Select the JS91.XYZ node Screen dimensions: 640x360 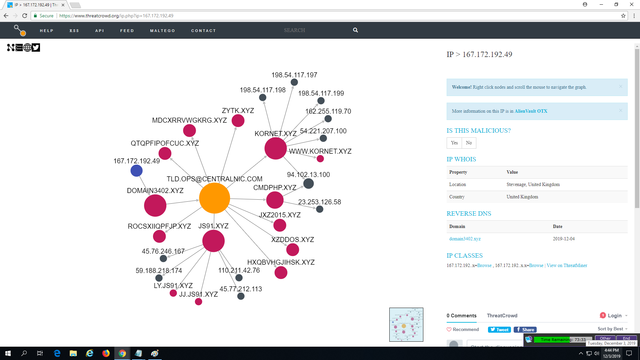point(213,241)
